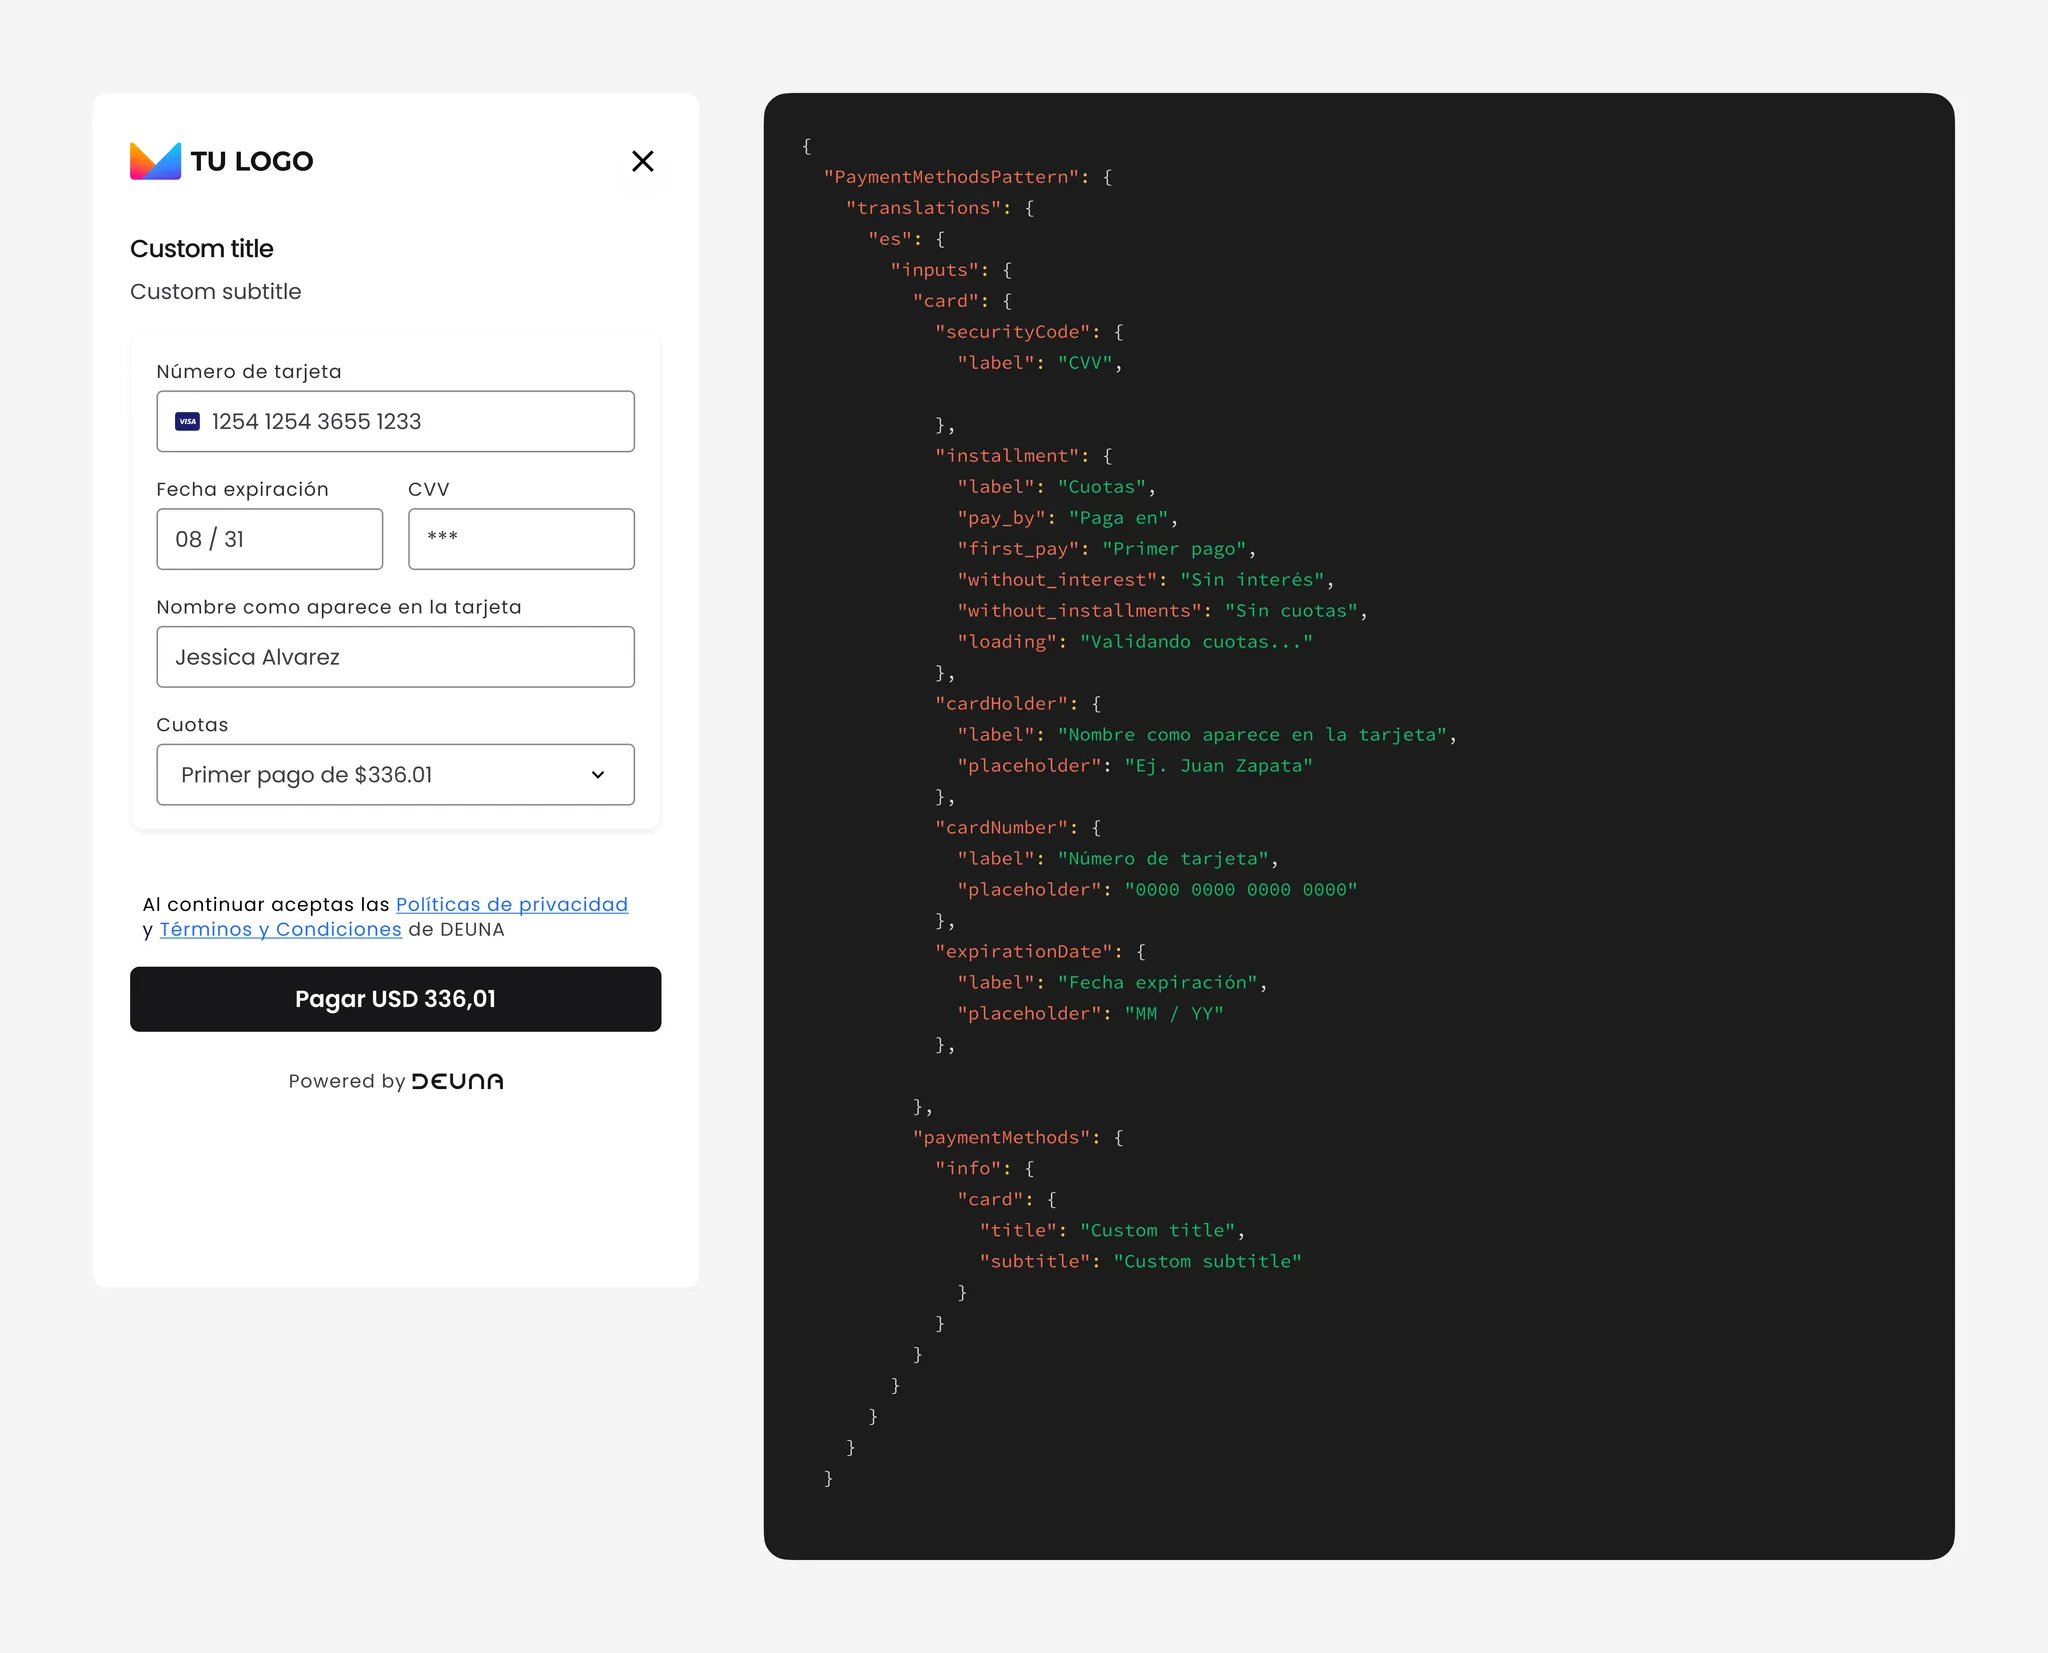Click the "pay_by" key in the code
Viewport: 2048px width, 1653px height.
(x=1001, y=518)
